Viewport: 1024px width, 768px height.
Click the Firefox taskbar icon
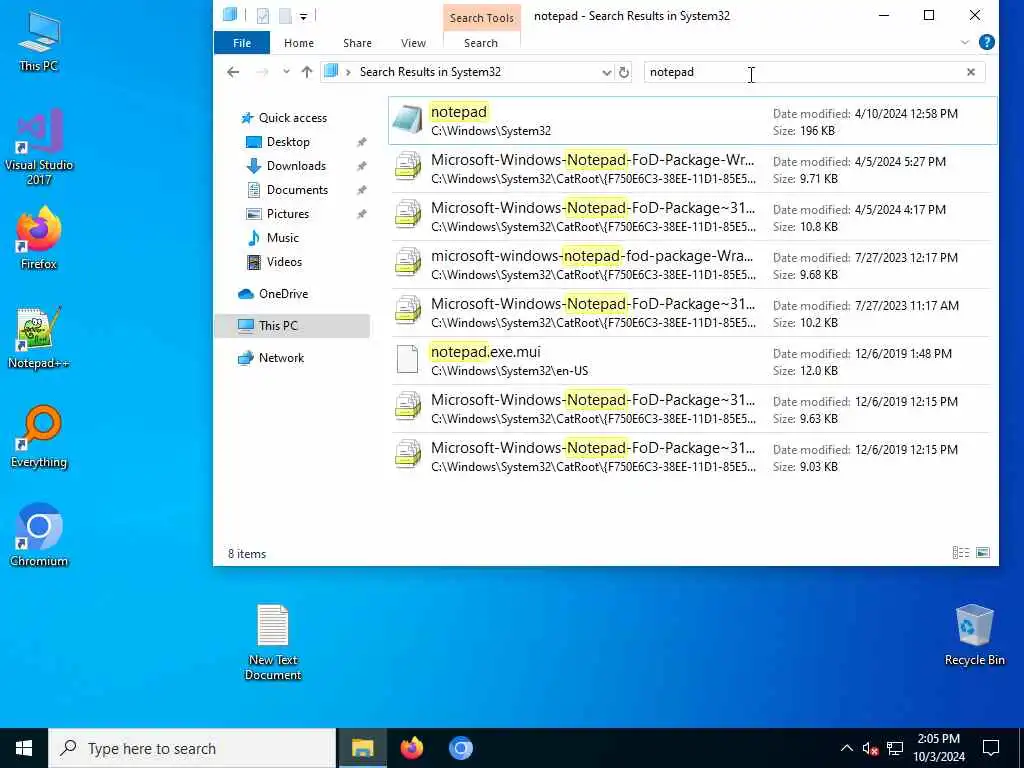[x=411, y=748]
